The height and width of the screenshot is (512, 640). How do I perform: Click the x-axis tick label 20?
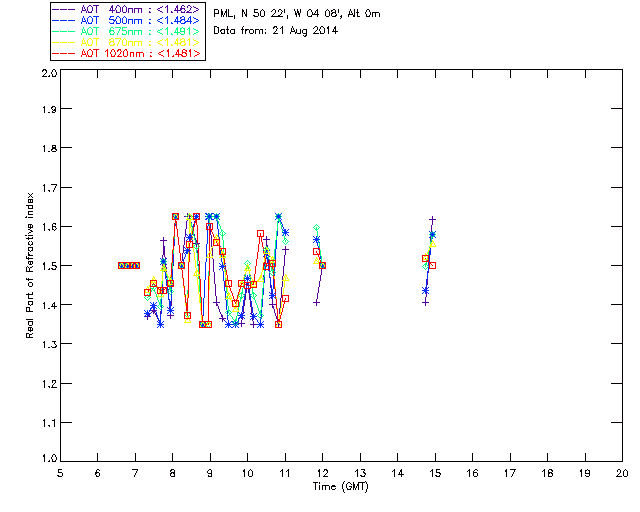click(622, 473)
